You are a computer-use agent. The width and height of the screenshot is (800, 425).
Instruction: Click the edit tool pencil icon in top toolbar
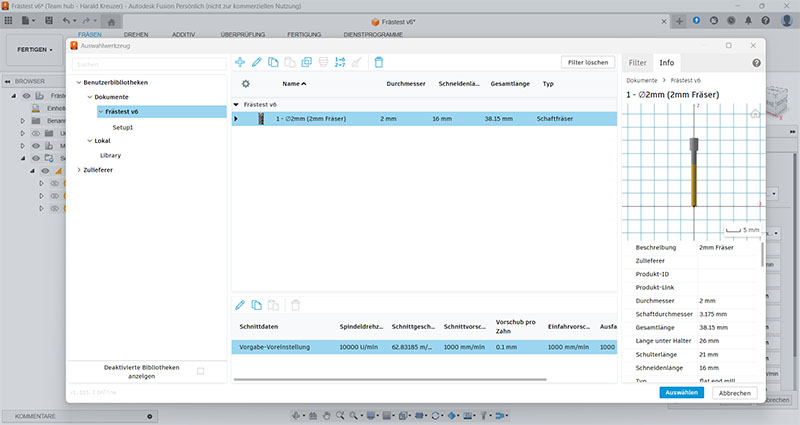pos(257,62)
